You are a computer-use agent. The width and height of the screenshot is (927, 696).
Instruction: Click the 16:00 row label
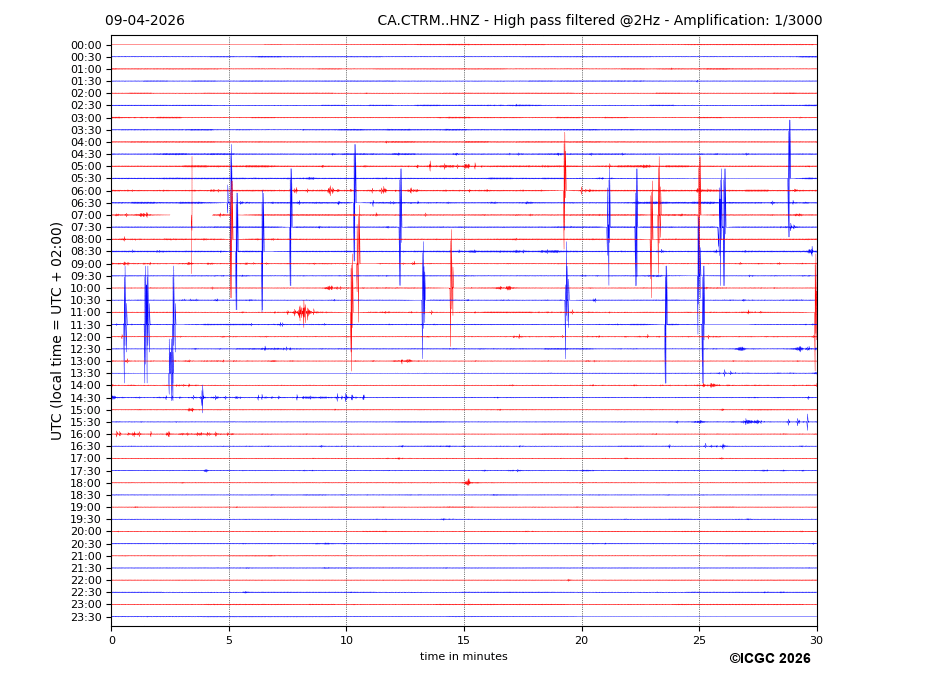pos(86,434)
